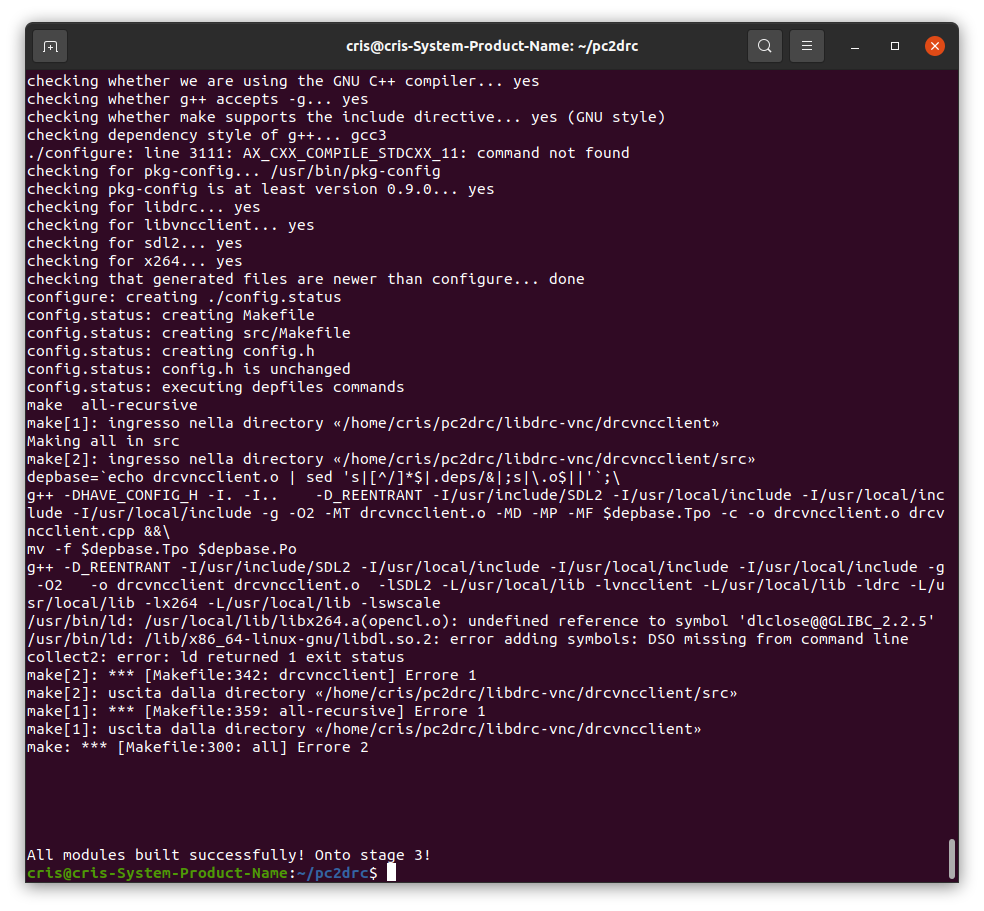Click 'make[2]: uscita dalla directory' line

click(382, 693)
